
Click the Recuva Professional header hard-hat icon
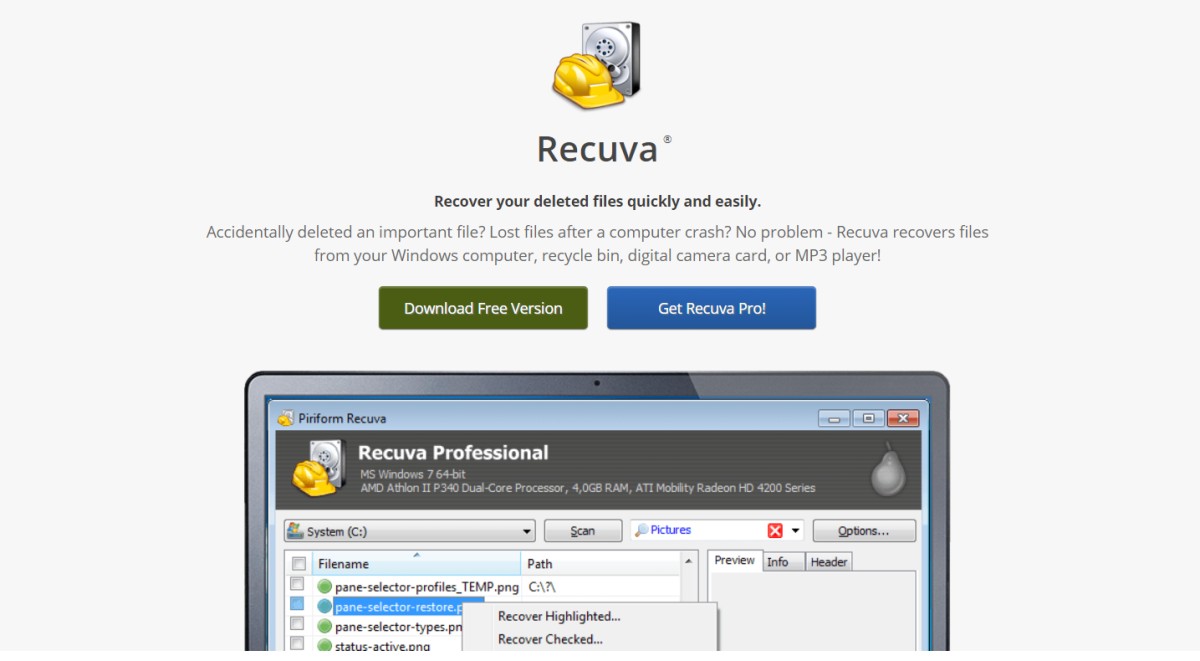point(320,468)
